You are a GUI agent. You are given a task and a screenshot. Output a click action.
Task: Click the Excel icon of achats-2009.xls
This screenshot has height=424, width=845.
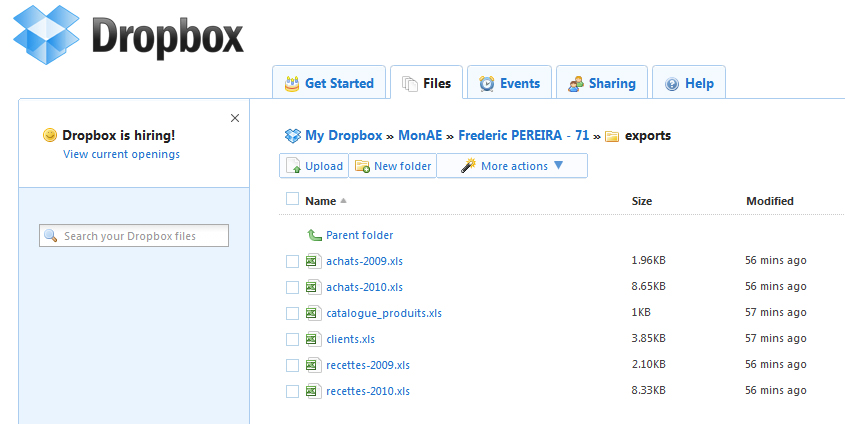coord(314,261)
